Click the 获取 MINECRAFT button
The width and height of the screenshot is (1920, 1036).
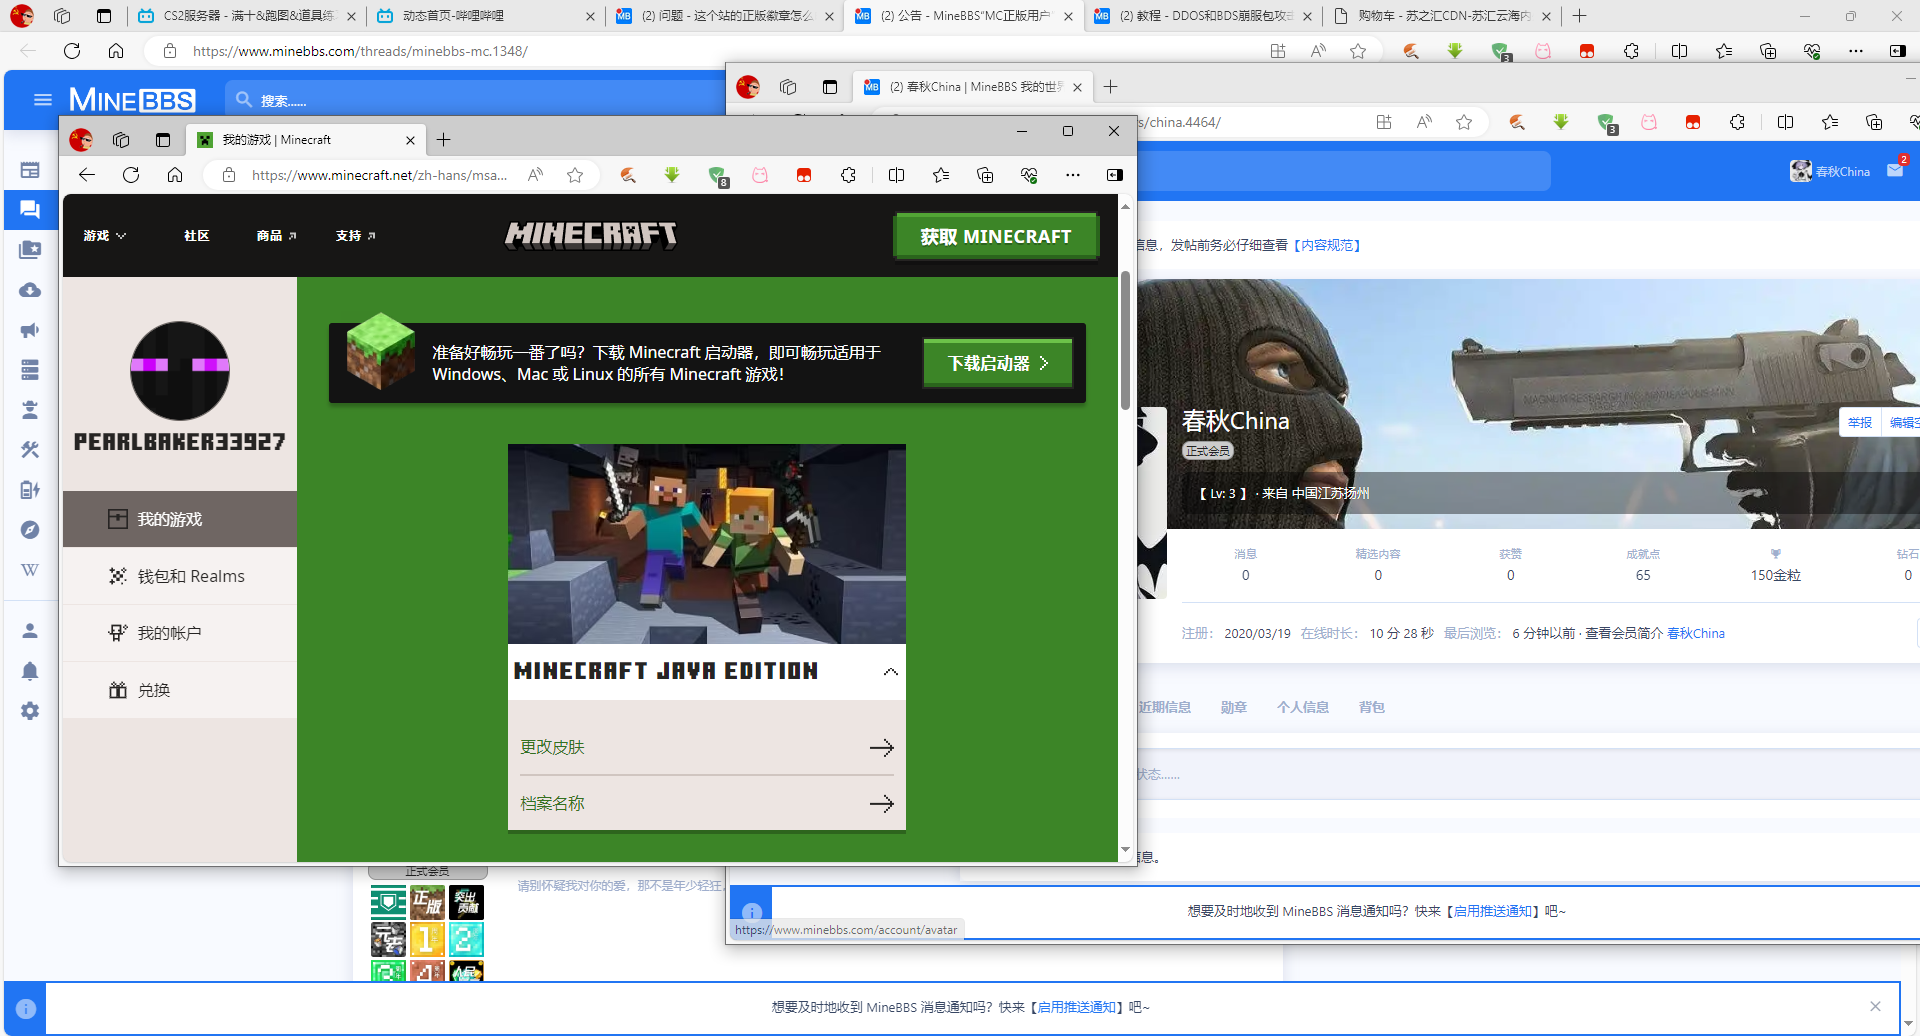pos(995,237)
